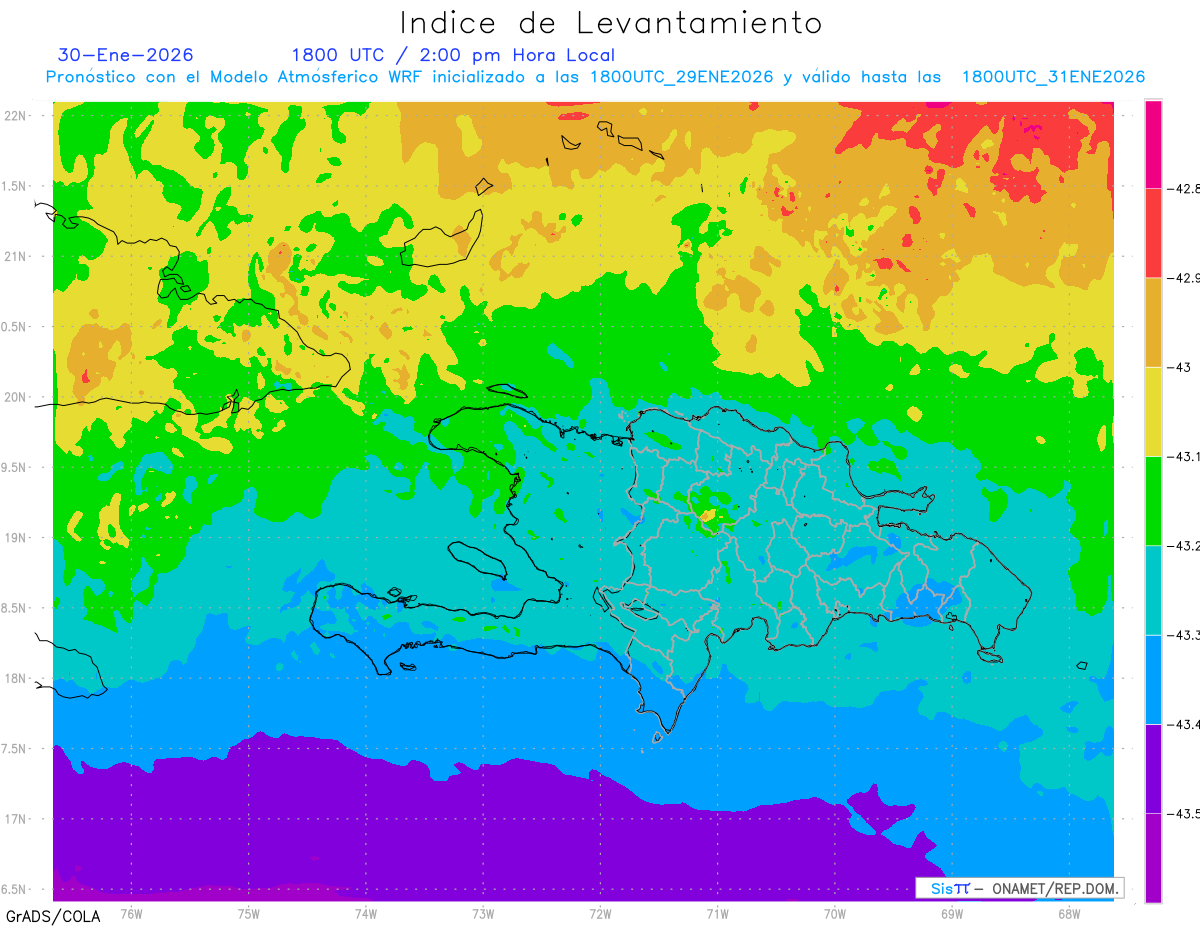The image size is (1200, 927).
Task: Click the orange color bar segment between -42.9 and -43
Action: (1153, 322)
